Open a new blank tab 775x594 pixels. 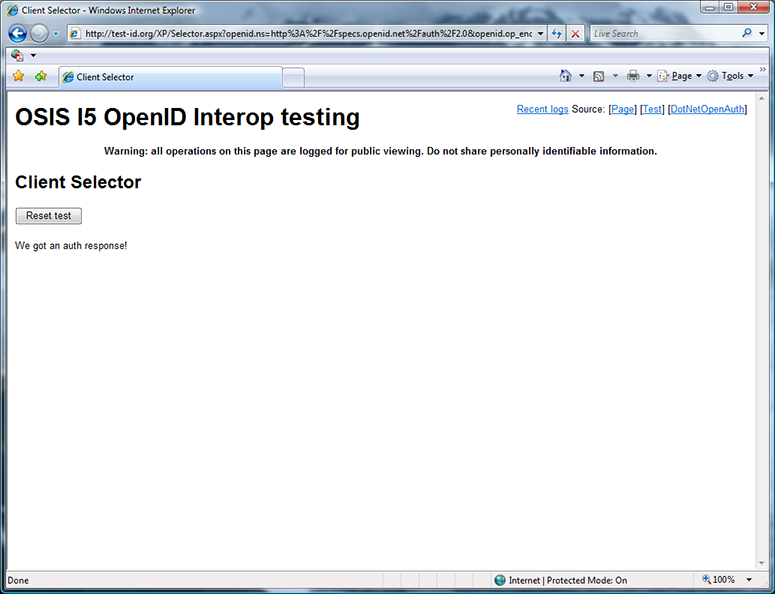click(293, 77)
